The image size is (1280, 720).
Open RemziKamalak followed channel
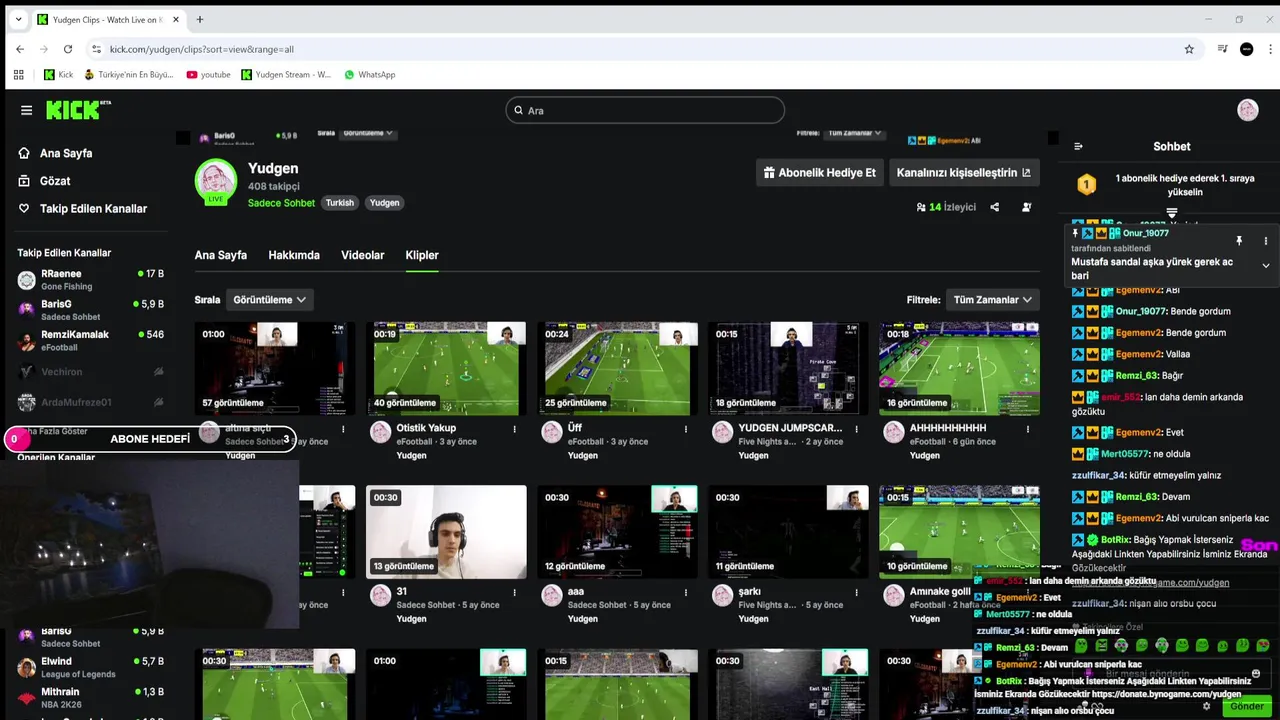(x=91, y=340)
